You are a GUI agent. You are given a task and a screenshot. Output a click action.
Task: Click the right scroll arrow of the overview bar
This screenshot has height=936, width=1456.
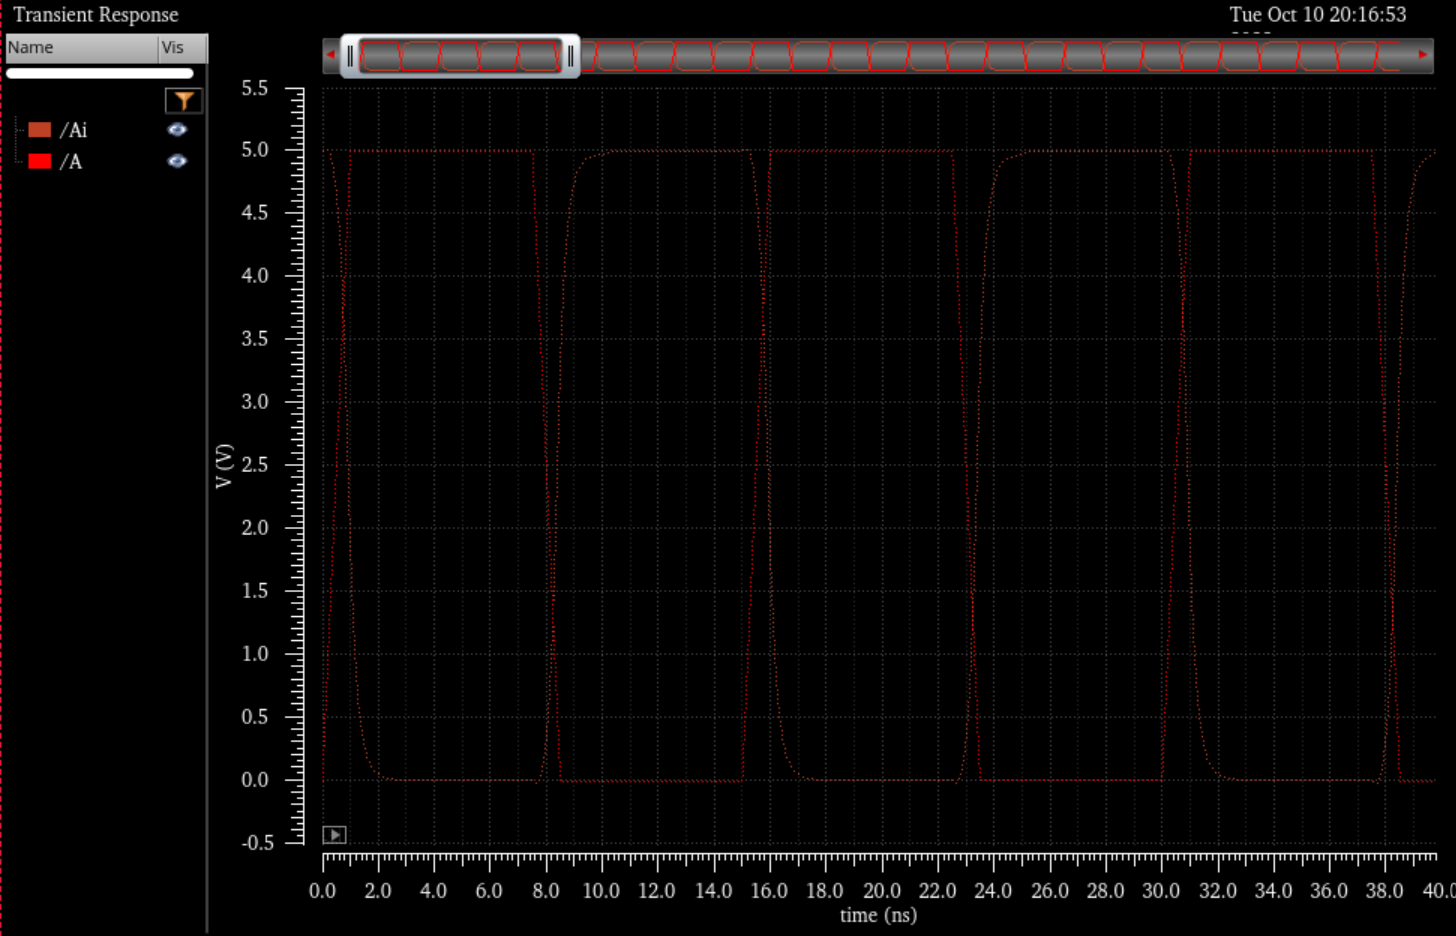(x=1422, y=55)
